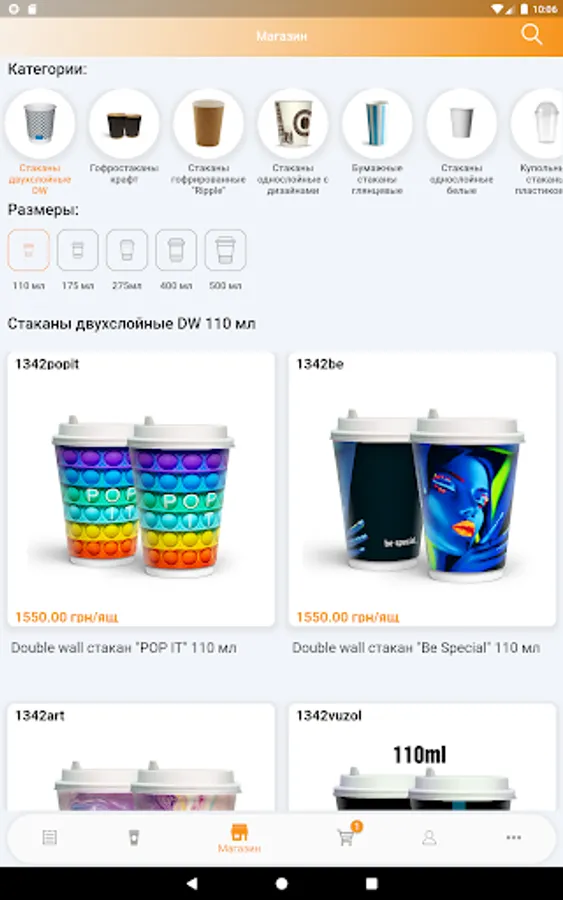Open the user profile icon
This screenshot has height=900, width=563.
point(429,837)
